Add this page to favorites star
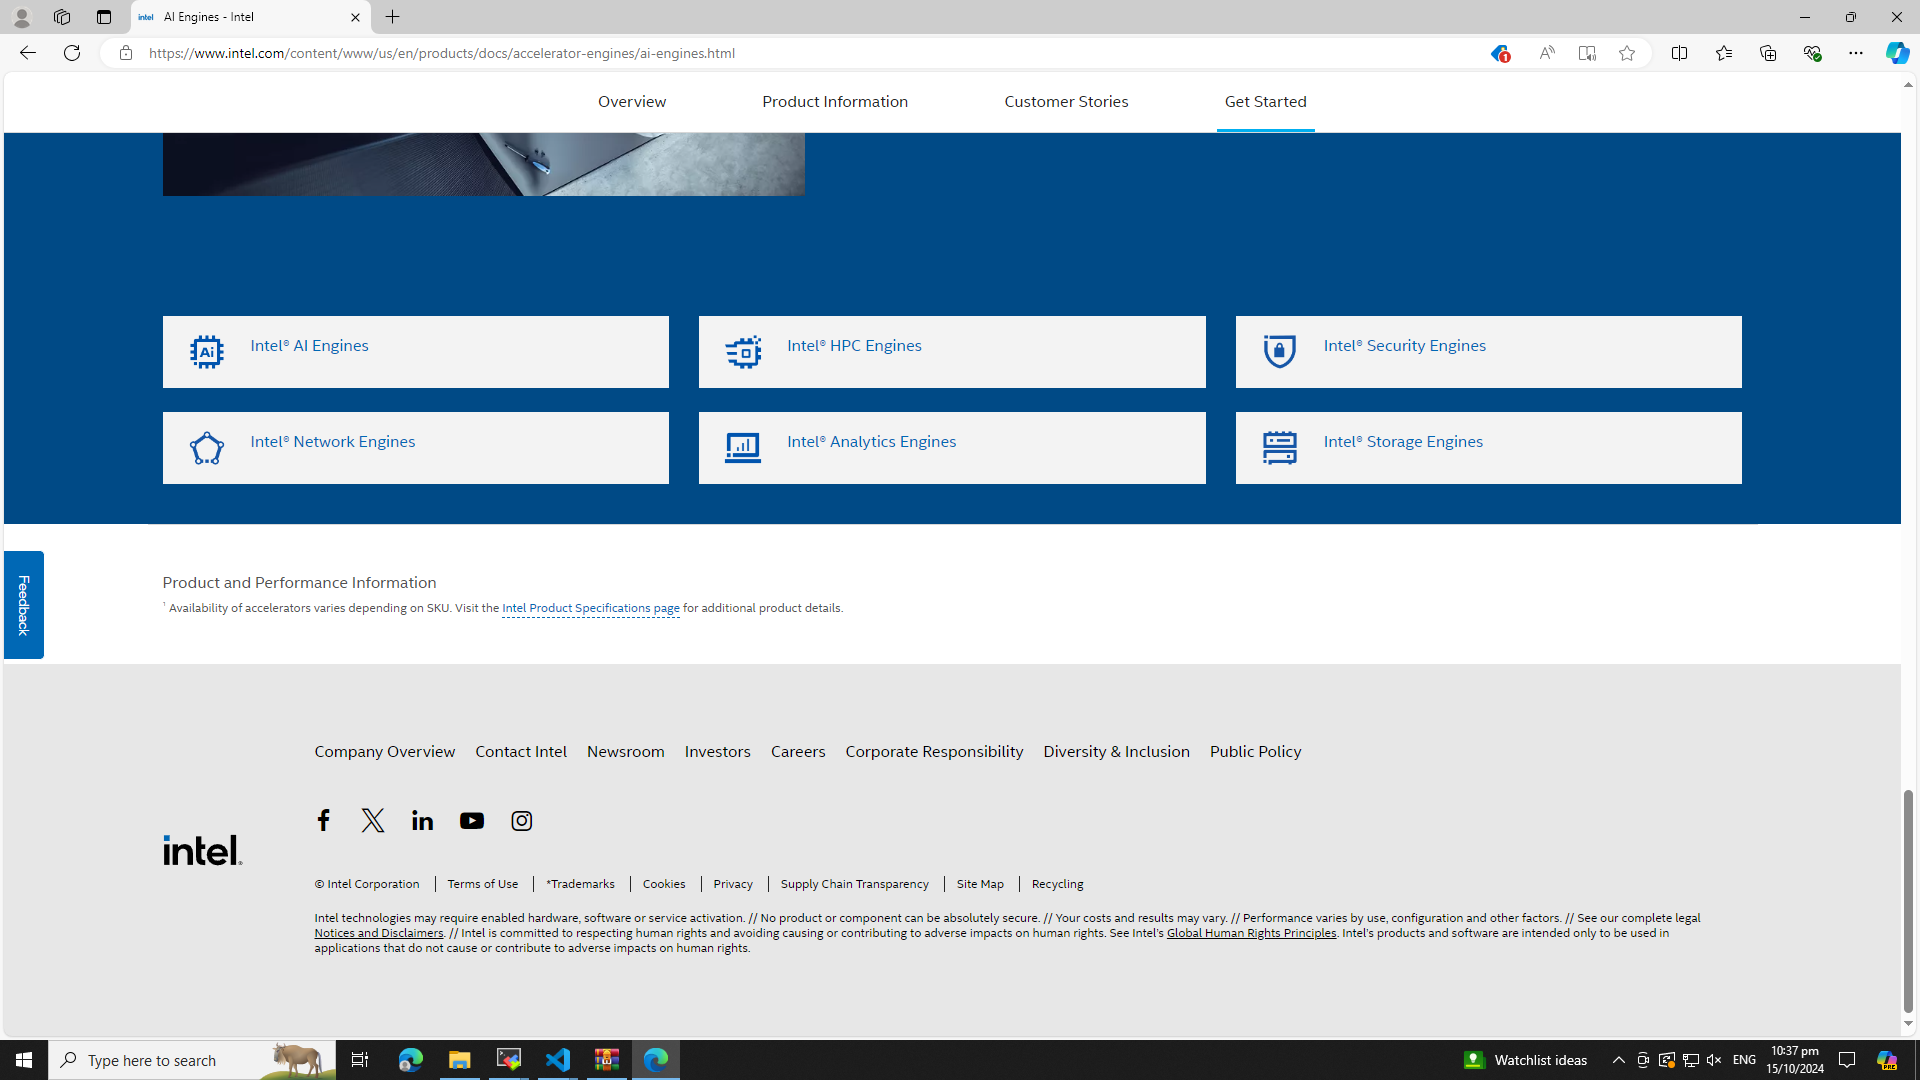The height and width of the screenshot is (1080, 1920). (x=1627, y=53)
